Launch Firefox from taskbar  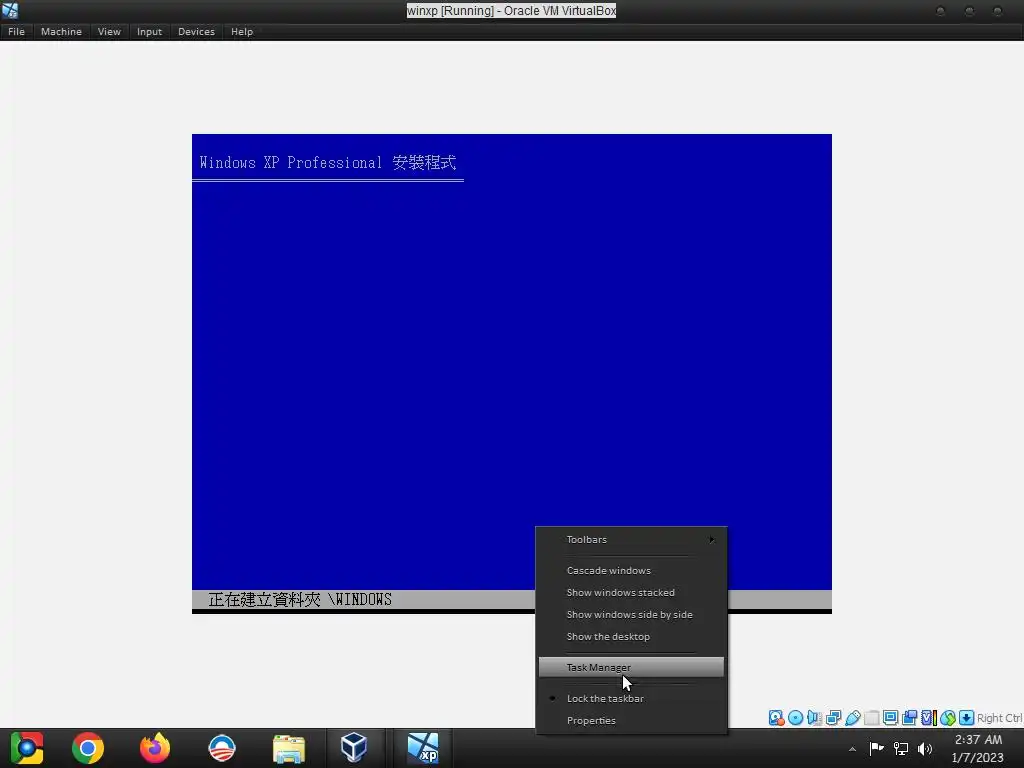(155, 748)
